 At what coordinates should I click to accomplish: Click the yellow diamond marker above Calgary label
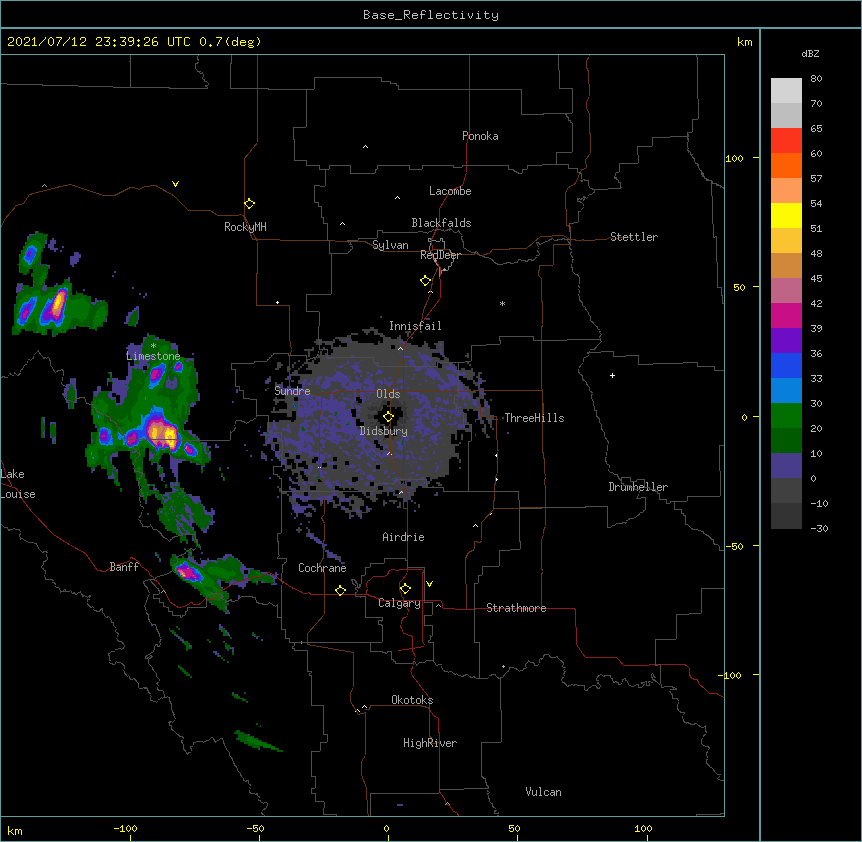pyautogui.click(x=405, y=589)
